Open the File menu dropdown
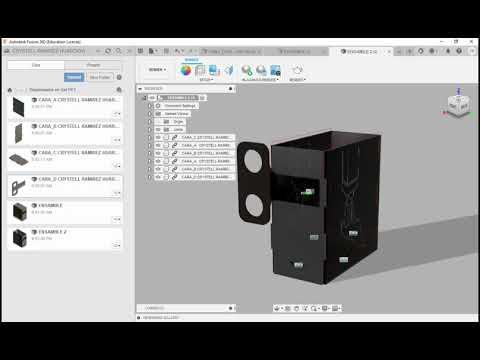The width and height of the screenshot is (480, 360). click(153, 51)
